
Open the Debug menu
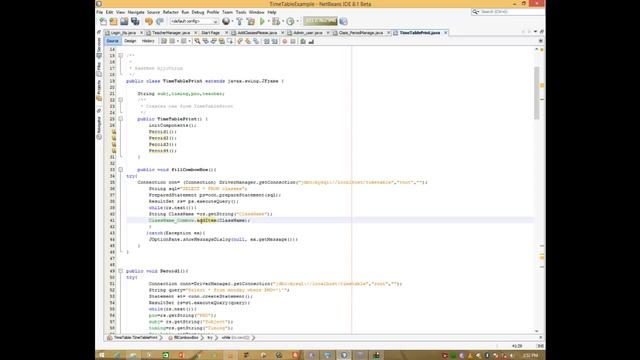(x=198, y=12)
